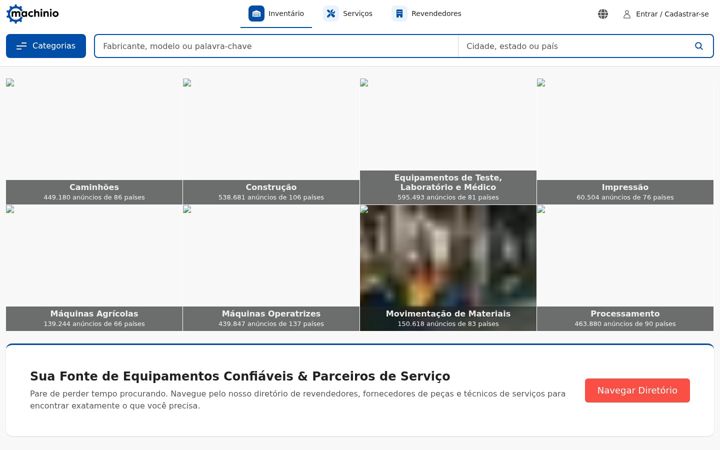Open the Impressão category
The height and width of the screenshot is (450, 720).
click(625, 141)
